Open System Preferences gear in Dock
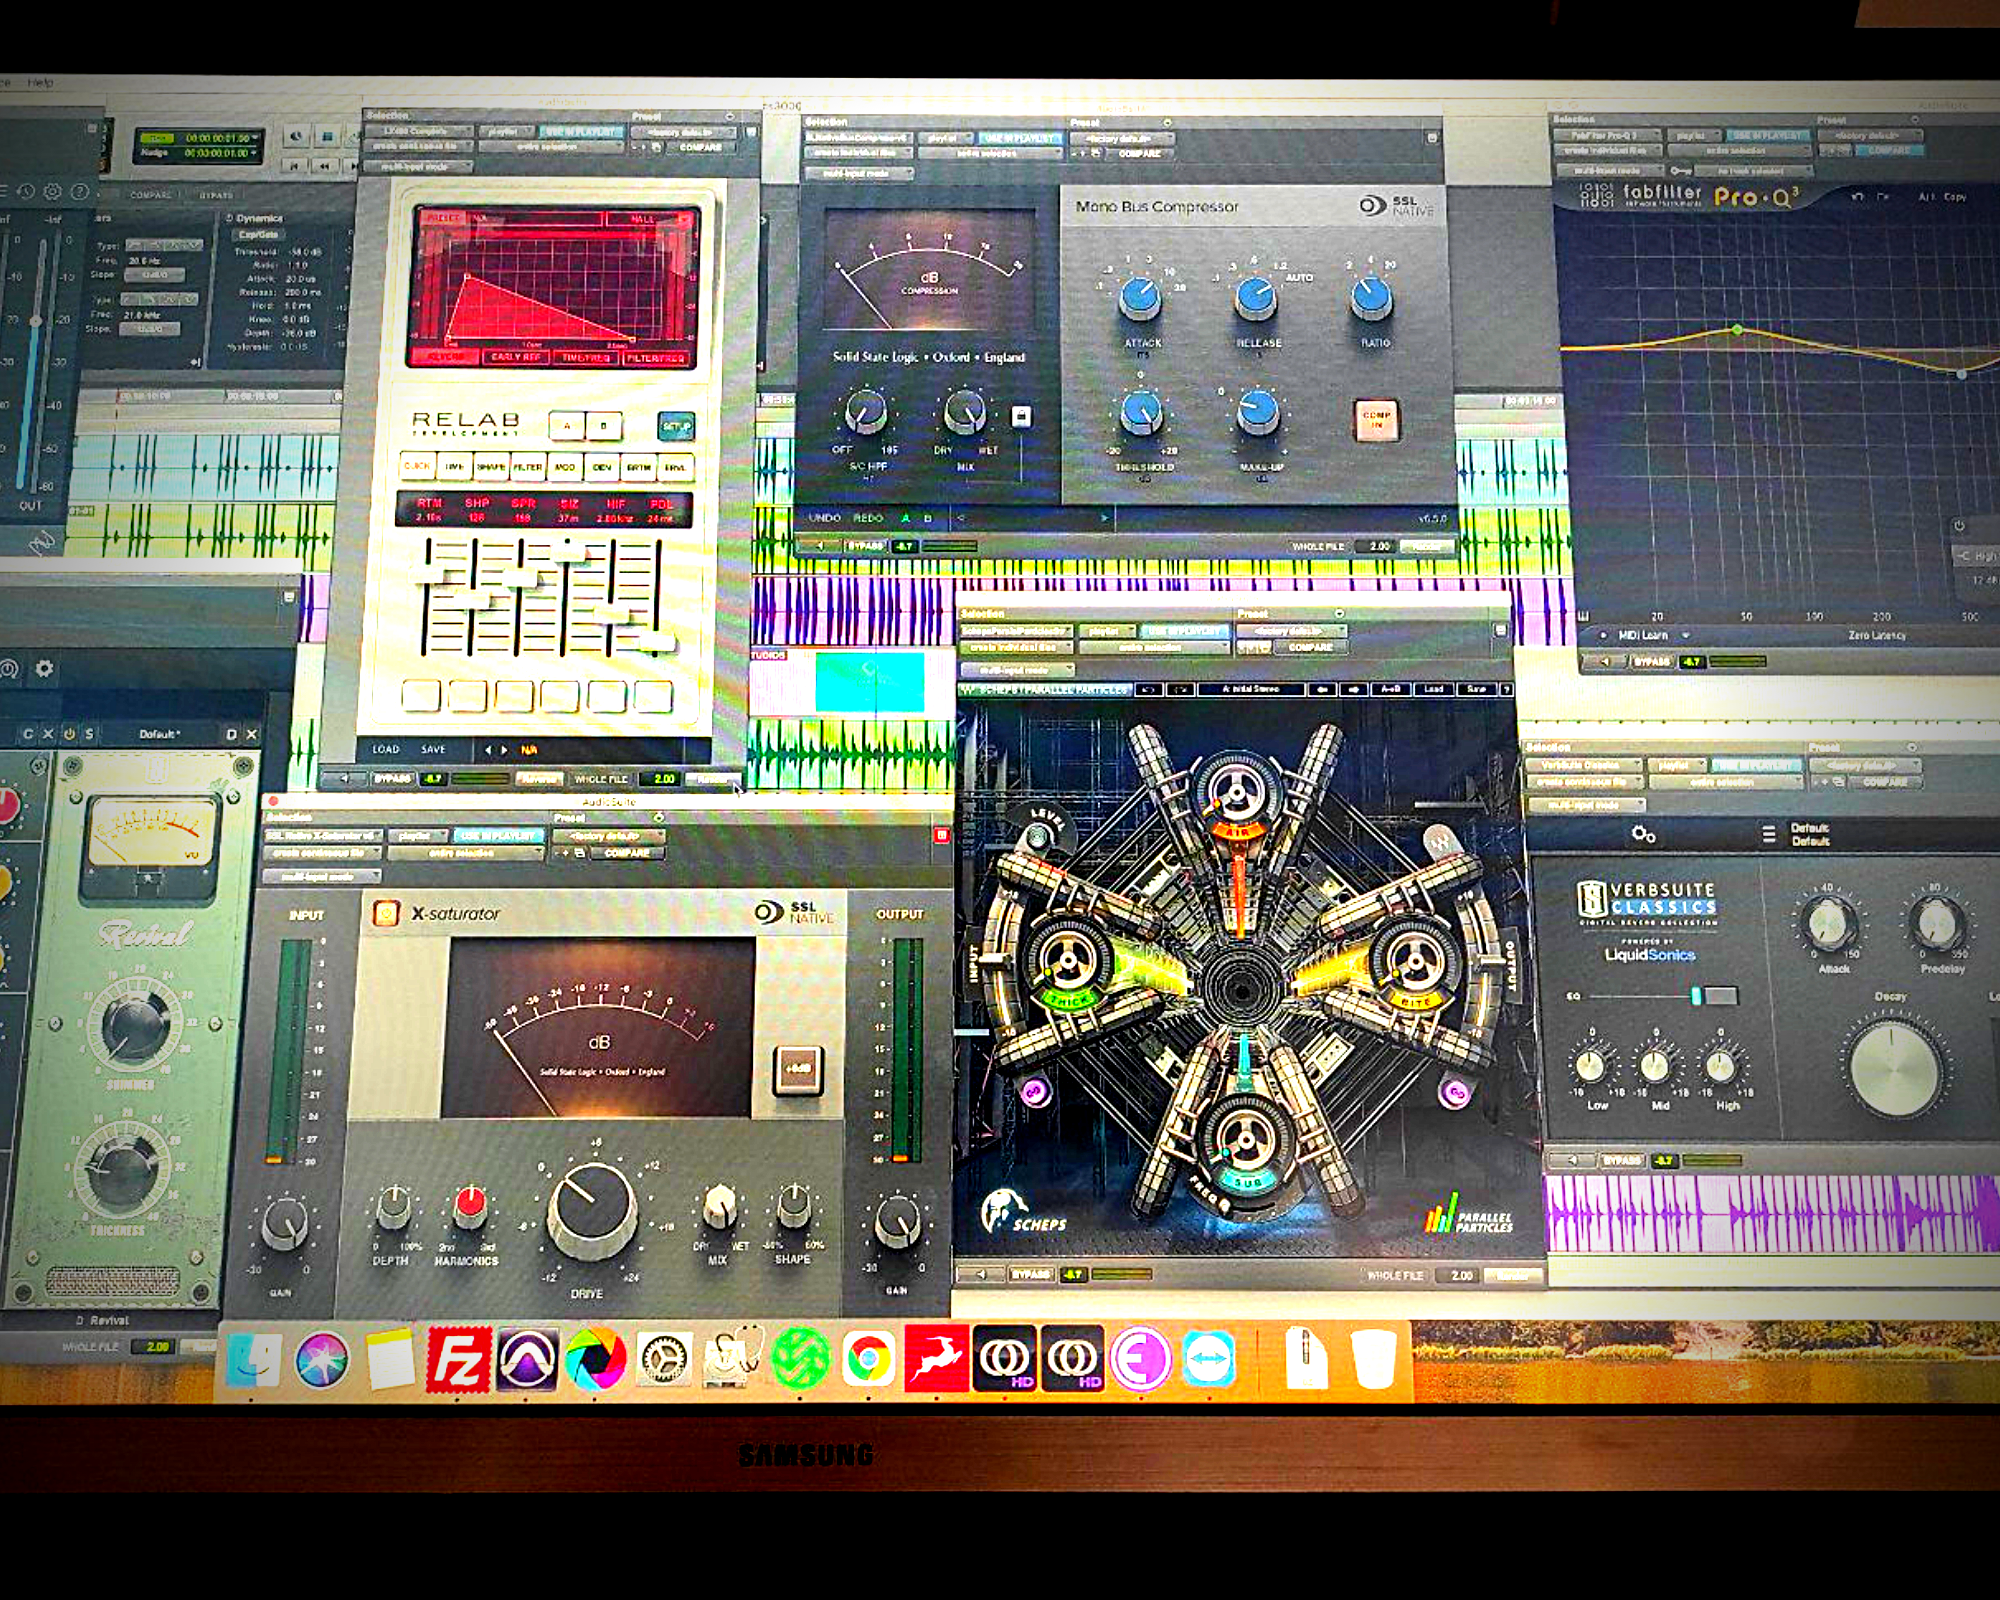2000x1600 pixels. pos(664,1359)
